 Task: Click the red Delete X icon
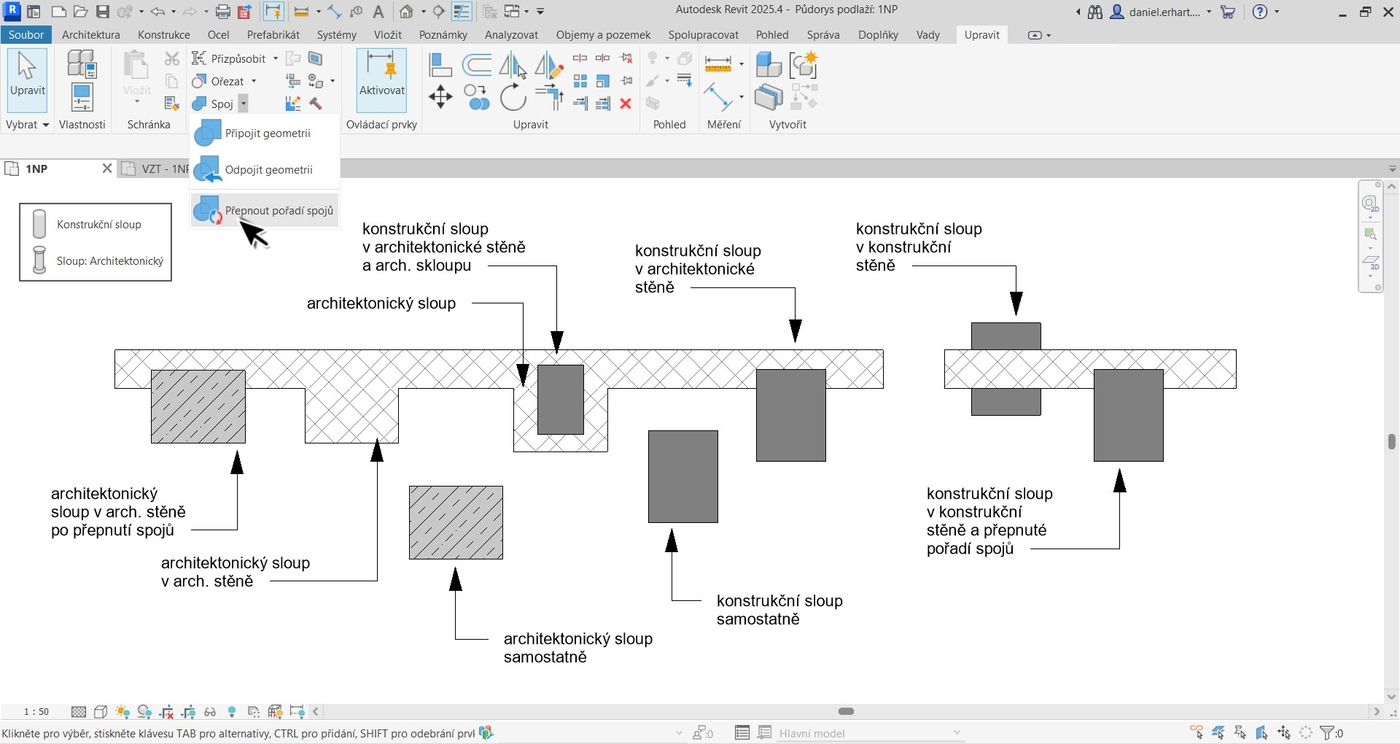click(626, 103)
